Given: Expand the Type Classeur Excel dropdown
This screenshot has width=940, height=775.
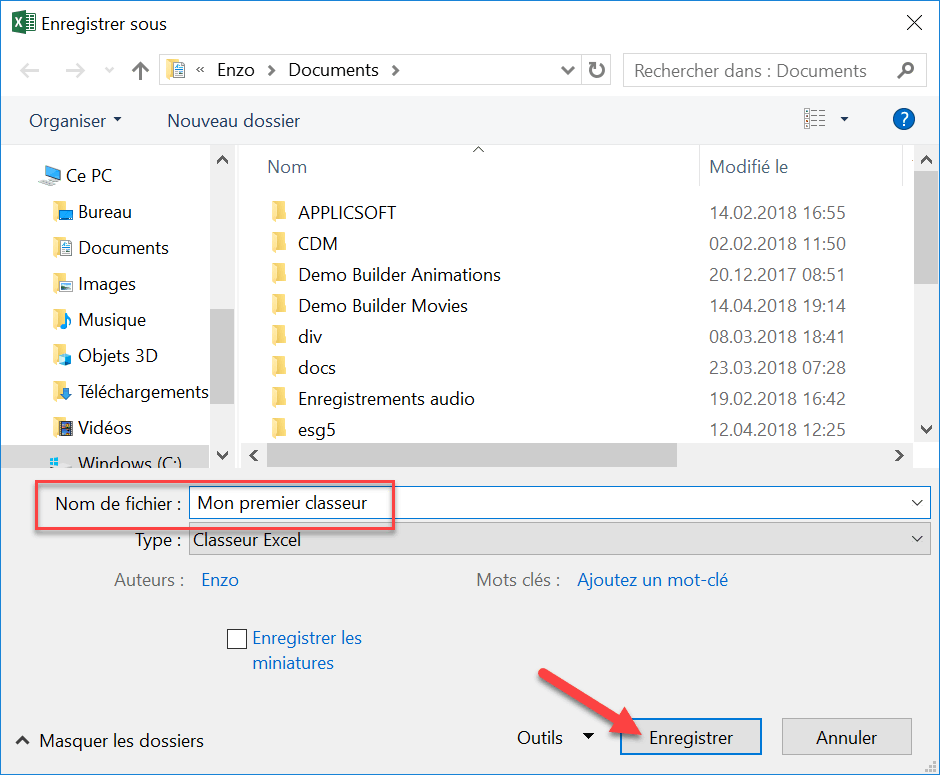Looking at the screenshot, I should 917,540.
